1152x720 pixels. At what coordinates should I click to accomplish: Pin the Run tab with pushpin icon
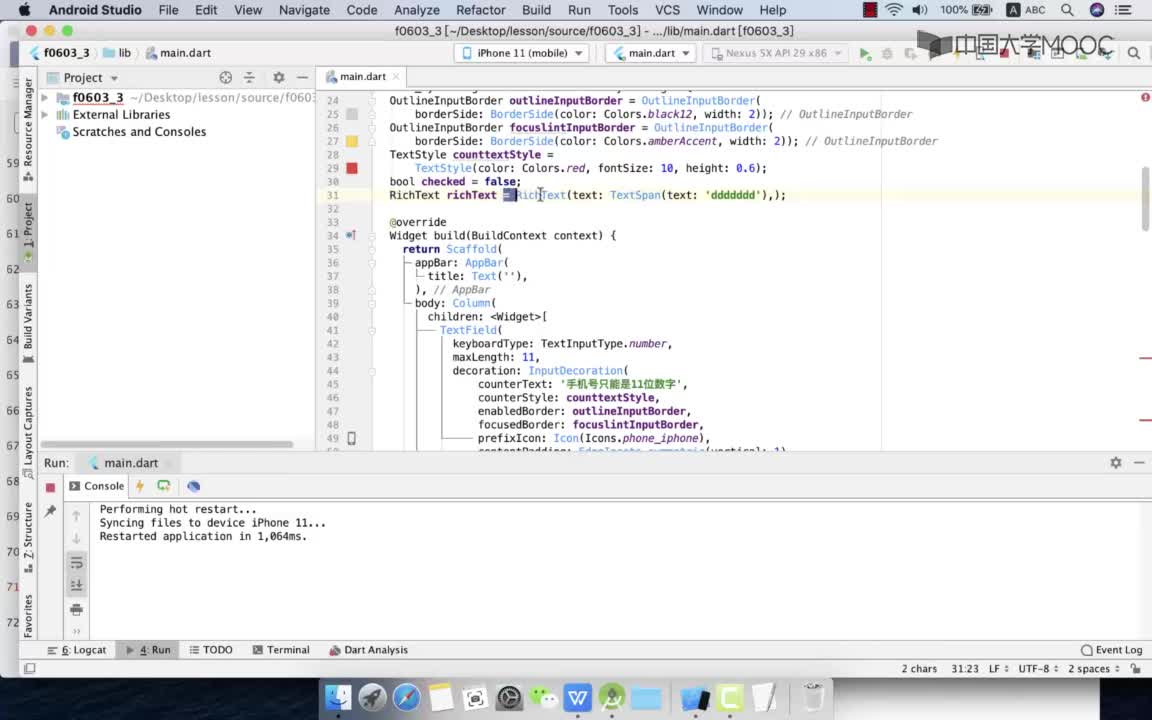[50, 511]
